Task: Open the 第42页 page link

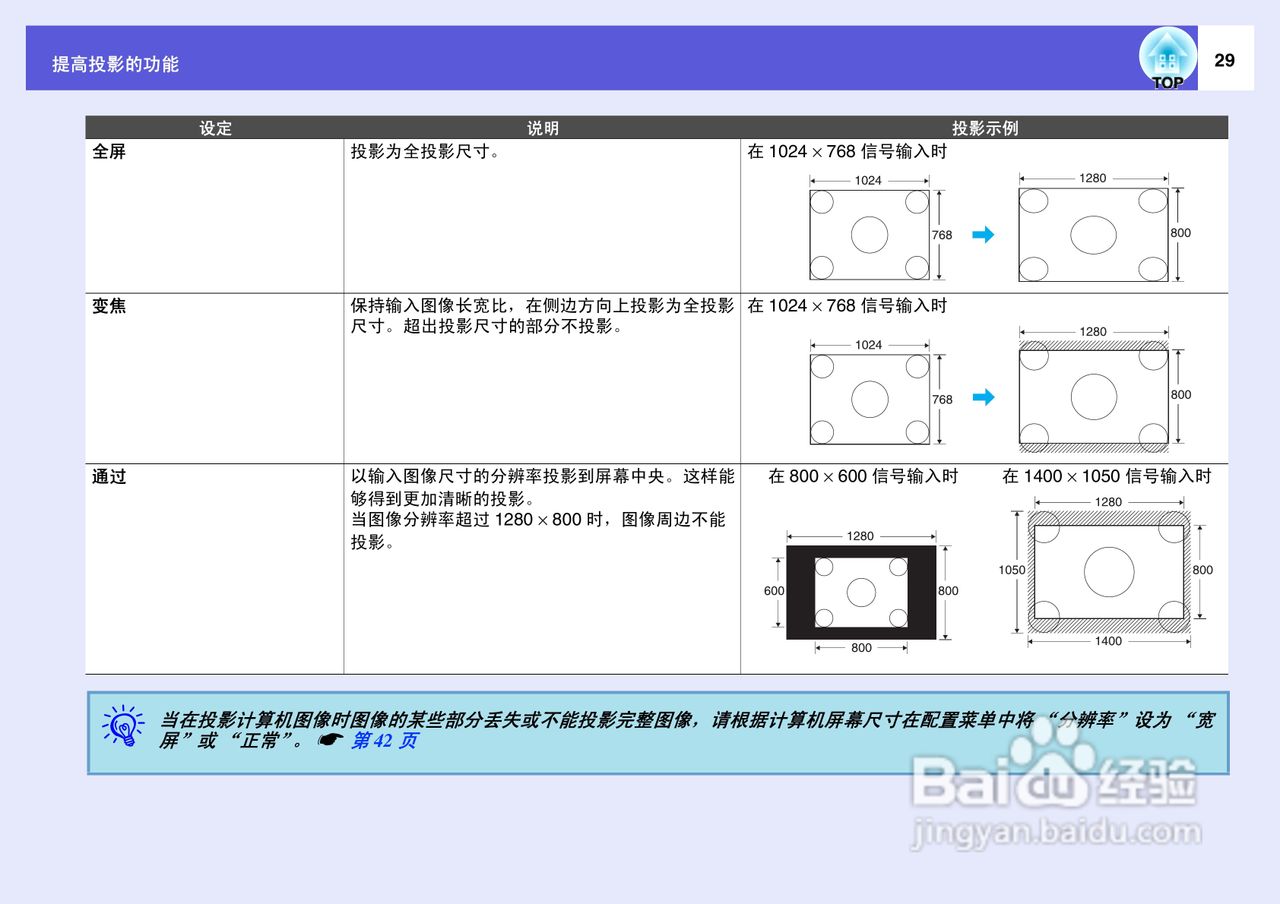Action: [384, 741]
